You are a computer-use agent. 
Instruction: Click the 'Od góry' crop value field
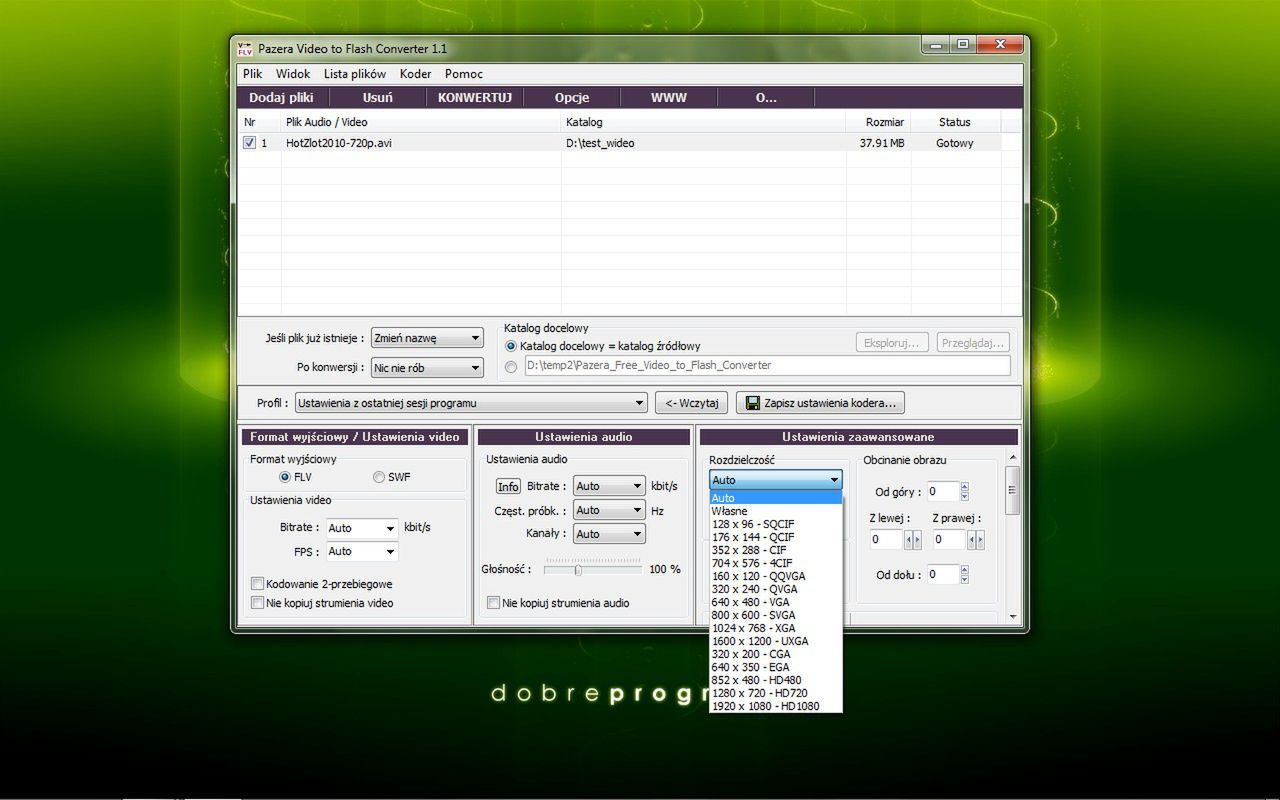tap(942, 492)
